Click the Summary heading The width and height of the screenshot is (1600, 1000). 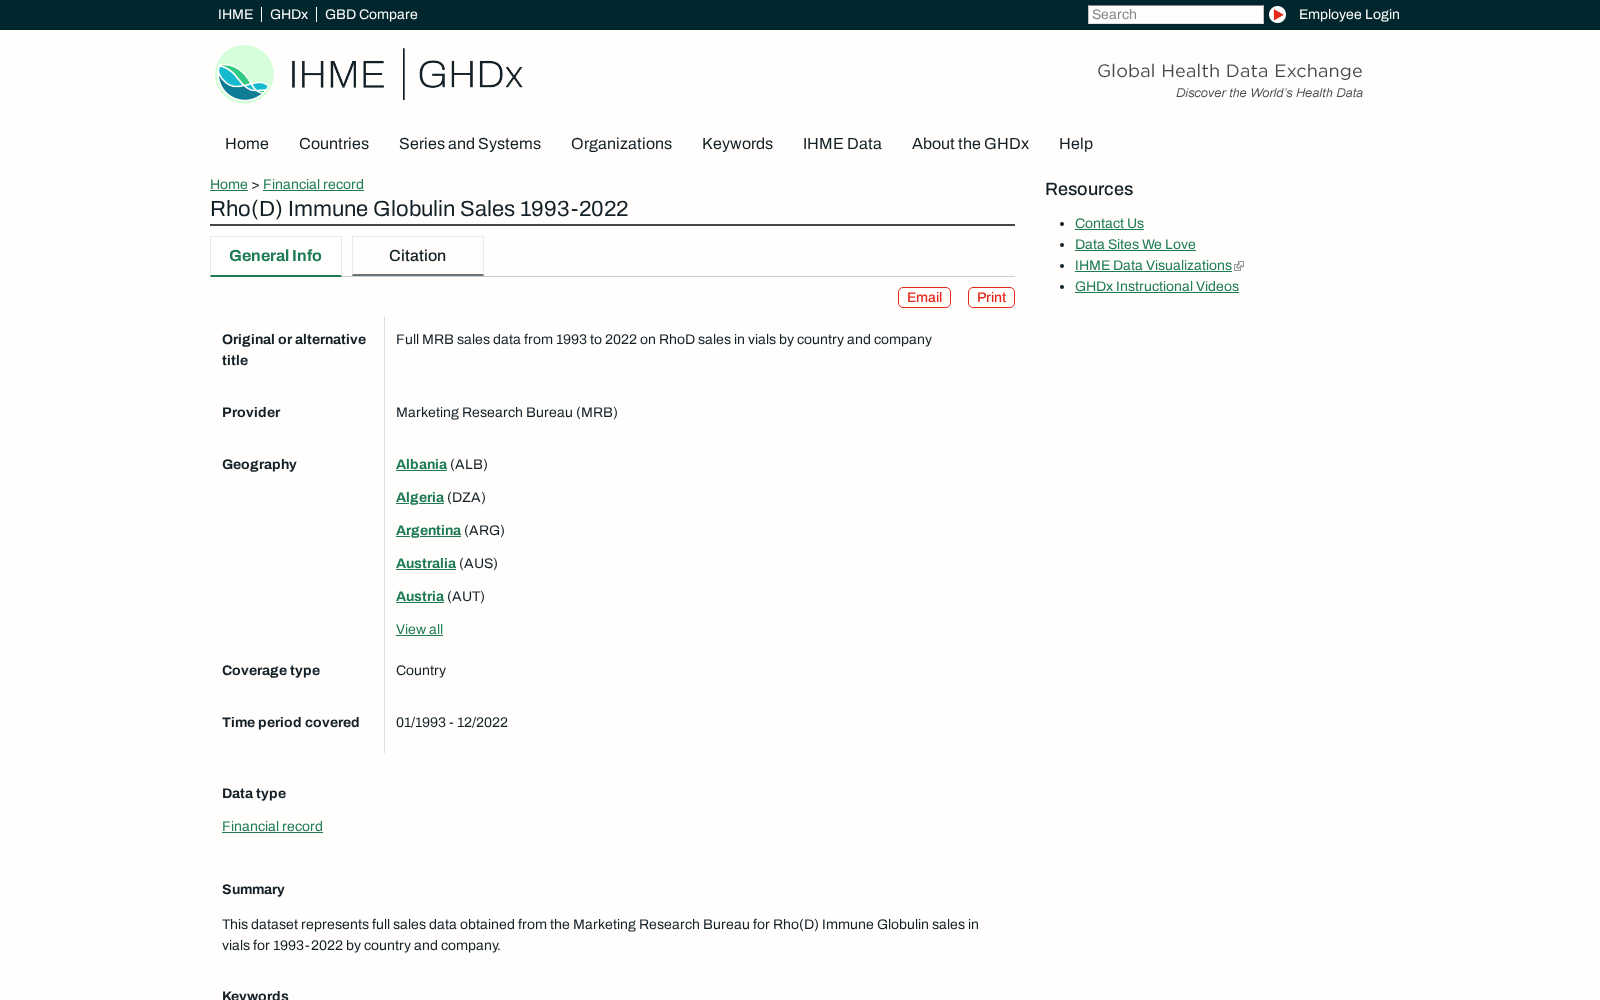(253, 890)
